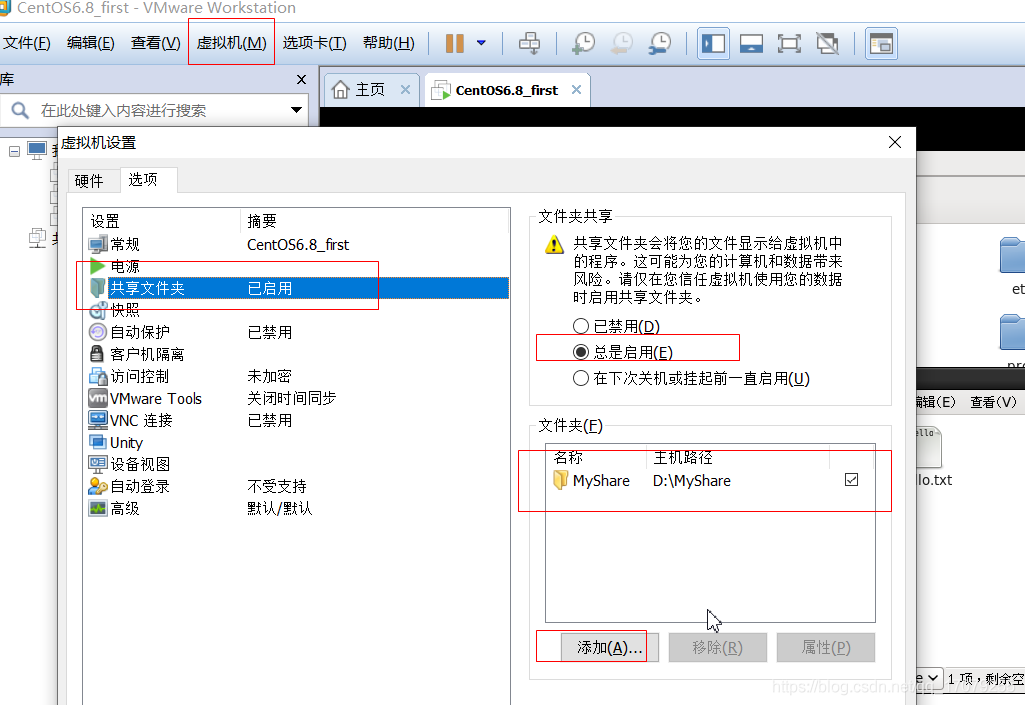This screenshot has height=705, width=1025.
Task: Select the 已禁用(D) radio button
Action: (580, 326)
